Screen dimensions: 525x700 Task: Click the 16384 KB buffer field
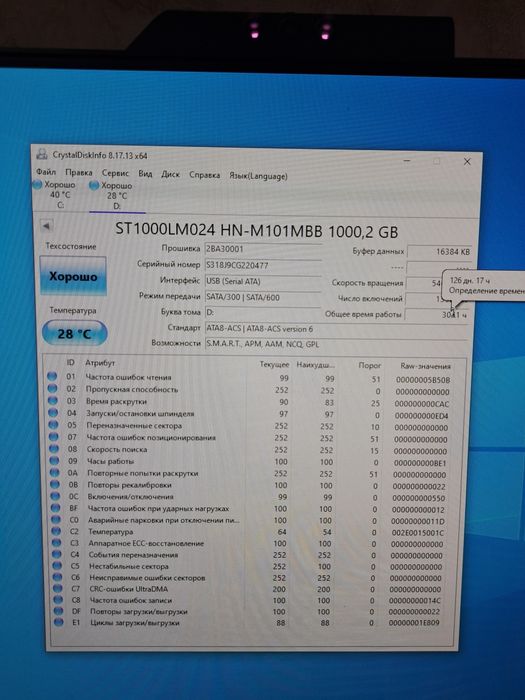click(439, 252)
